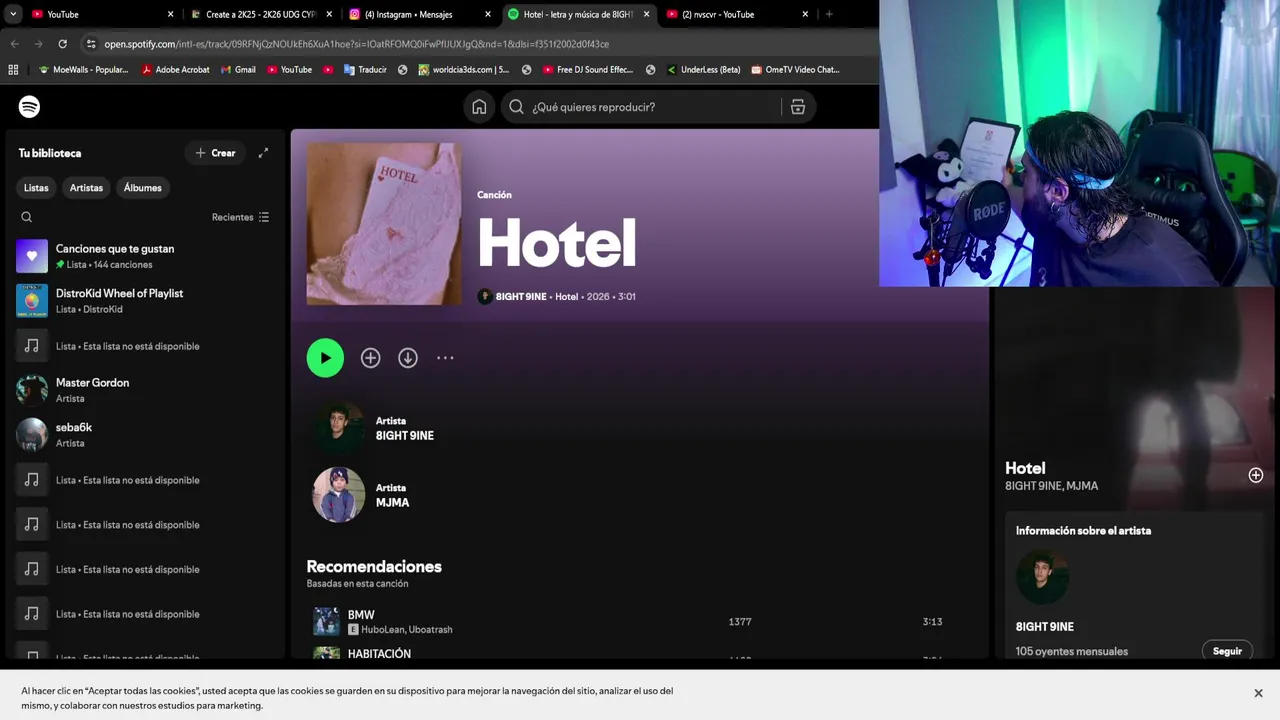Image resolution: width=1280 pixels, height=720 pixels.
Task: Open the Recientes sort dropdown
Action: pyautogui.click(x=240, y=217)
